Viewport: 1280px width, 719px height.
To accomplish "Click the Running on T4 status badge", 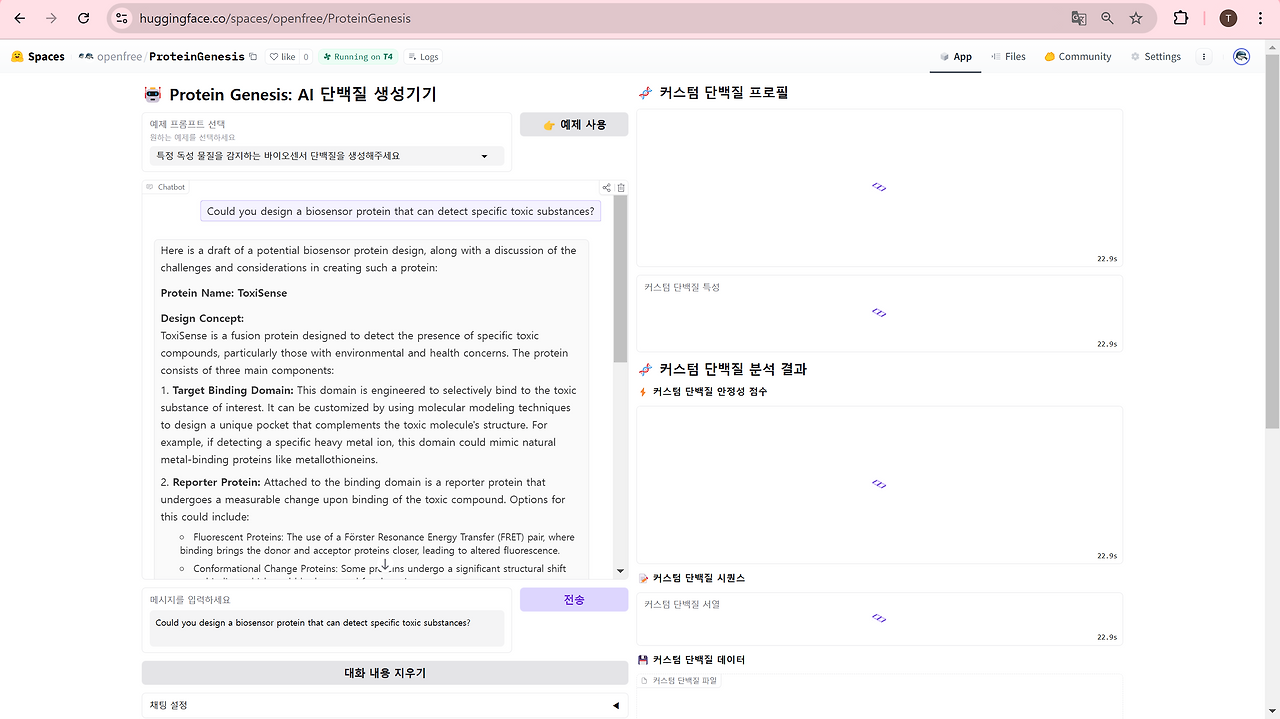I will [x=358, y=57].
